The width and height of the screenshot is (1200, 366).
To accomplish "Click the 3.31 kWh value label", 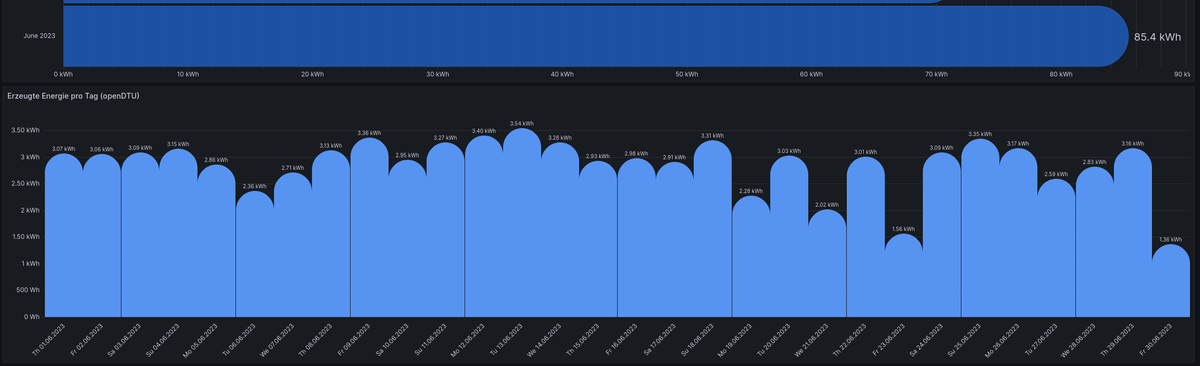I will tap(713, 136).
